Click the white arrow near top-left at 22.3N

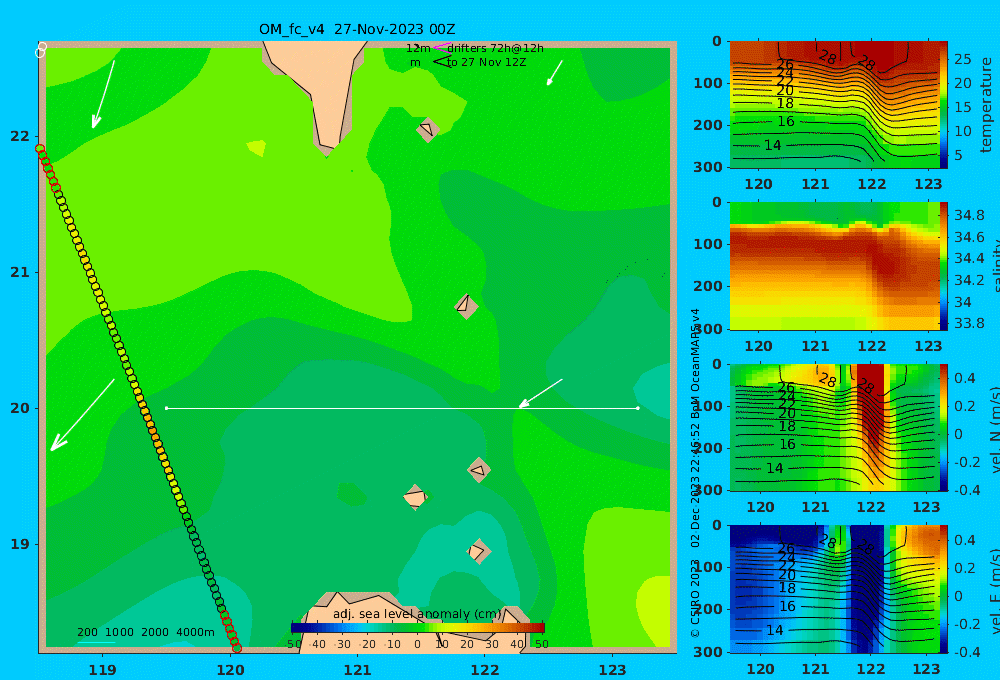tap(103, 94)
